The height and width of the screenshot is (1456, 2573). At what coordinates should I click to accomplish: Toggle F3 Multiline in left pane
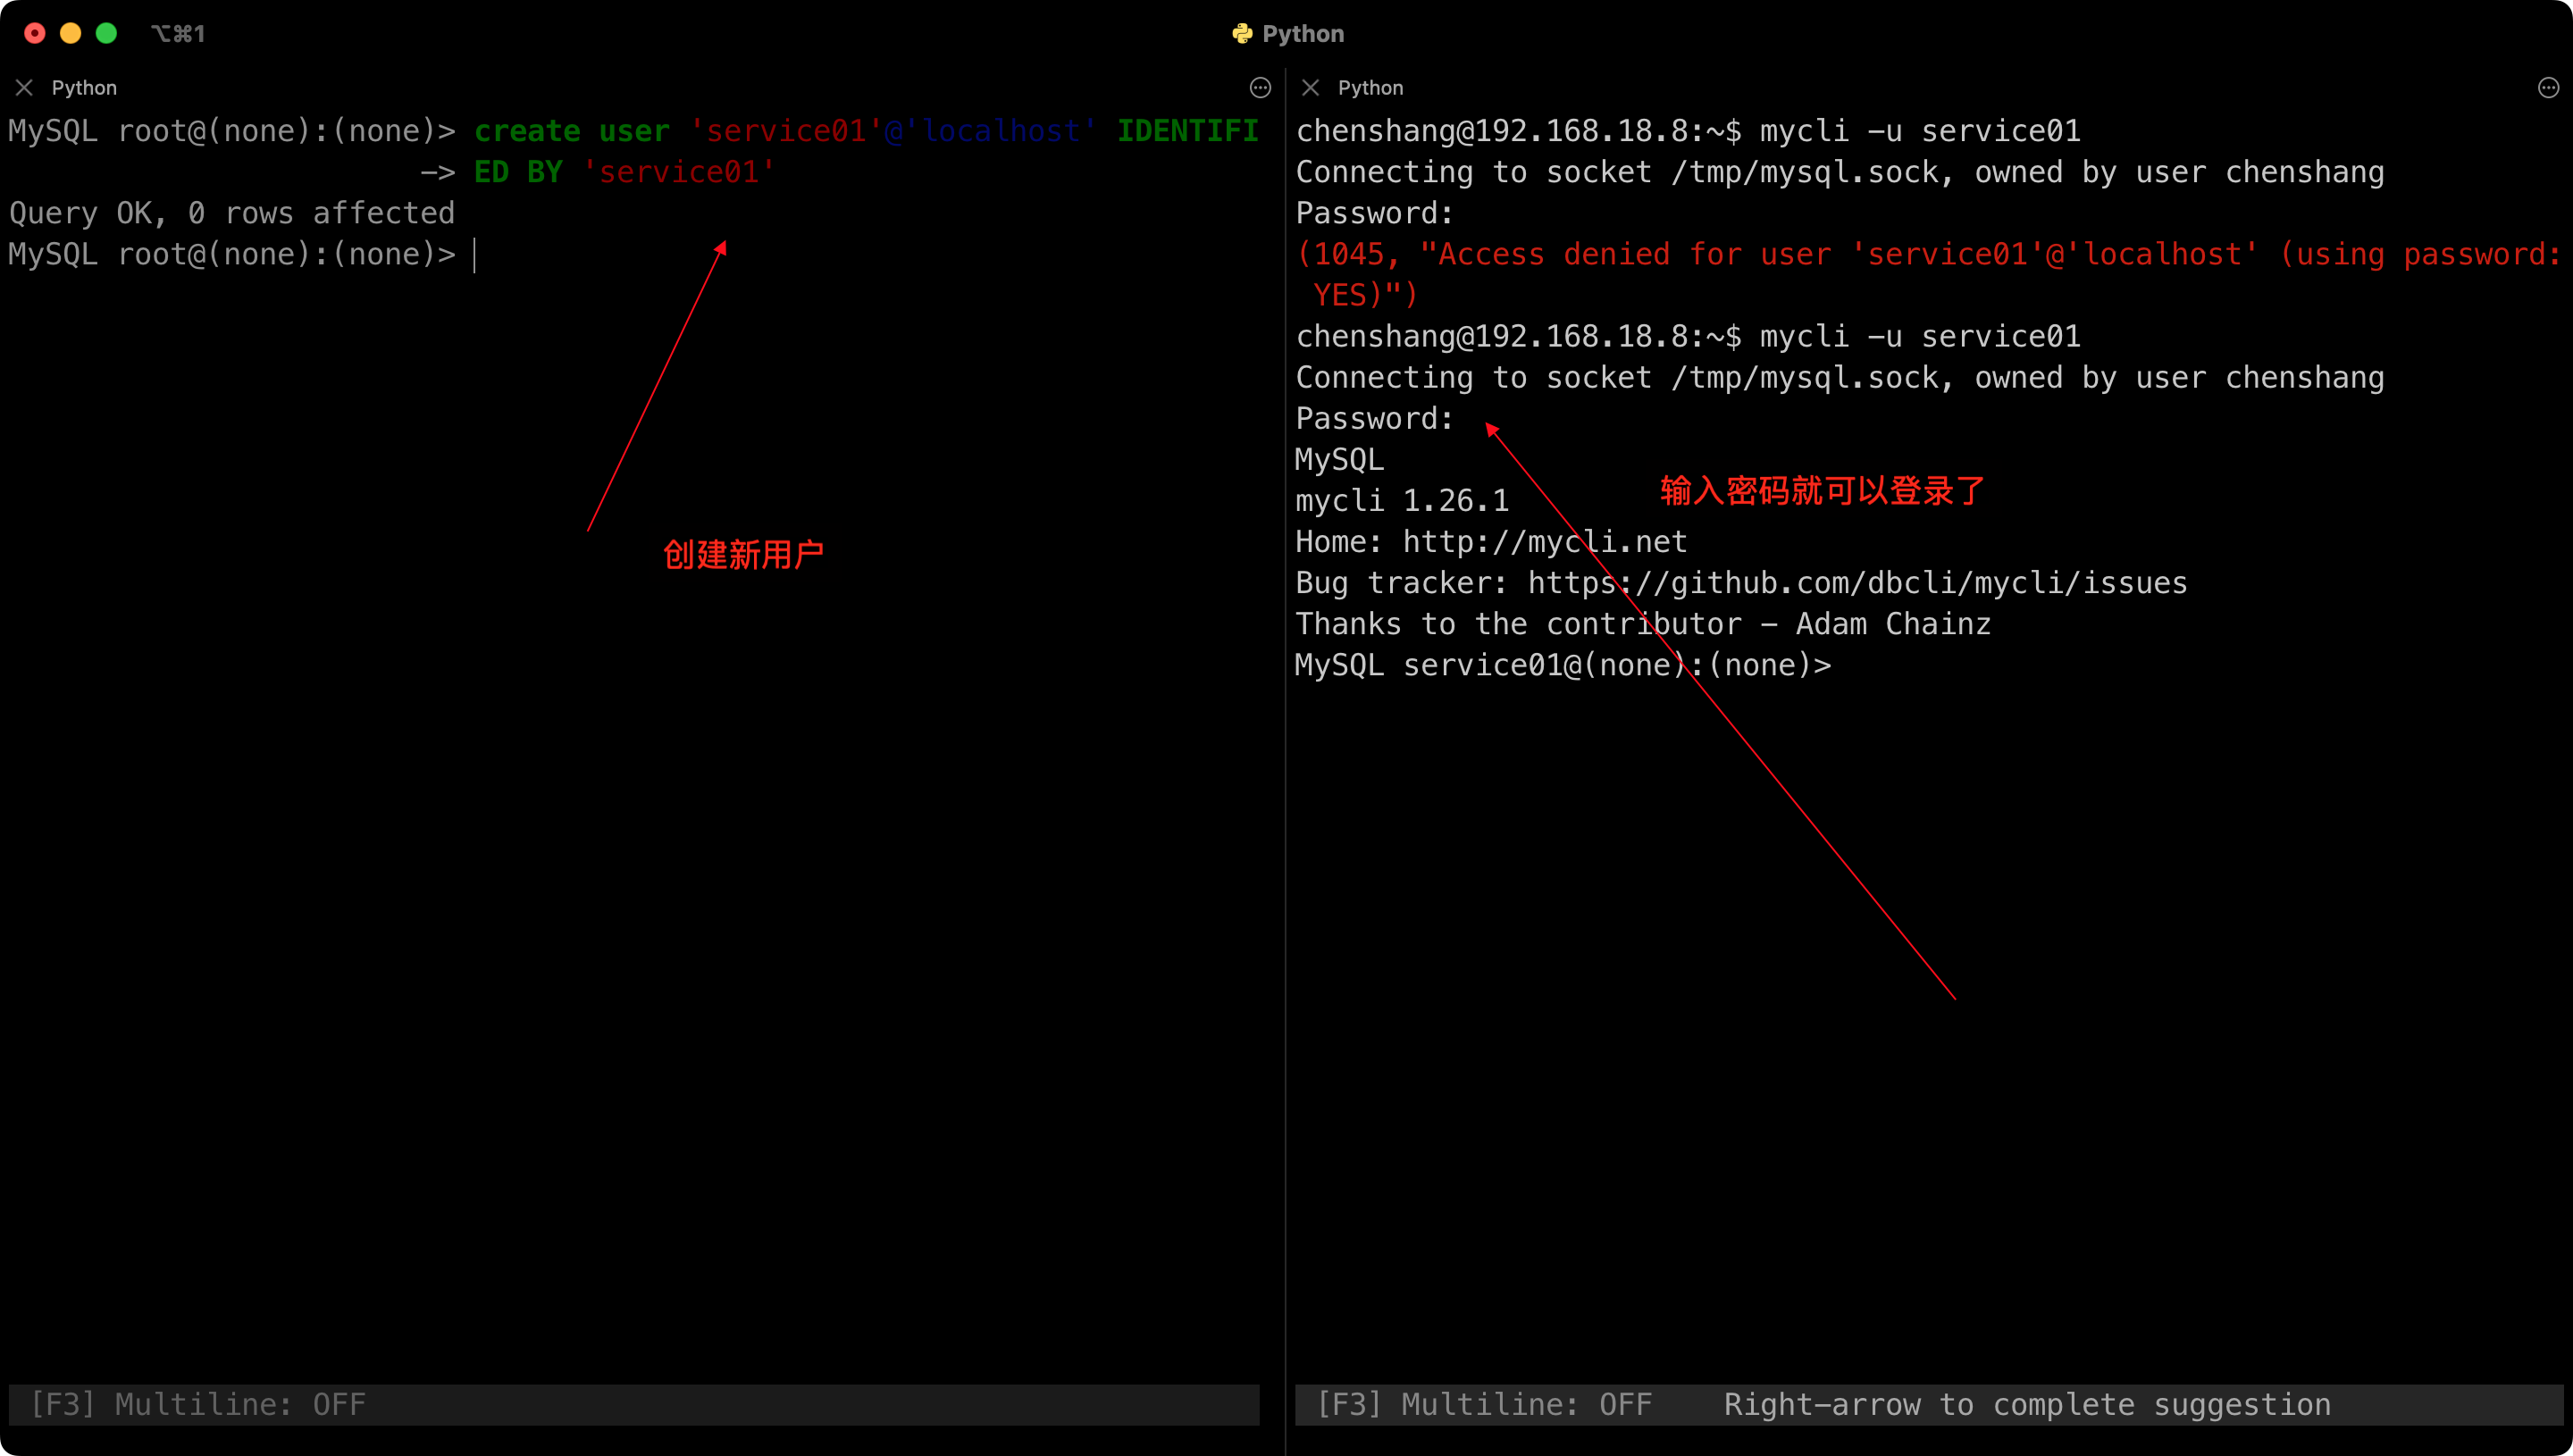tap(198, 1404)
